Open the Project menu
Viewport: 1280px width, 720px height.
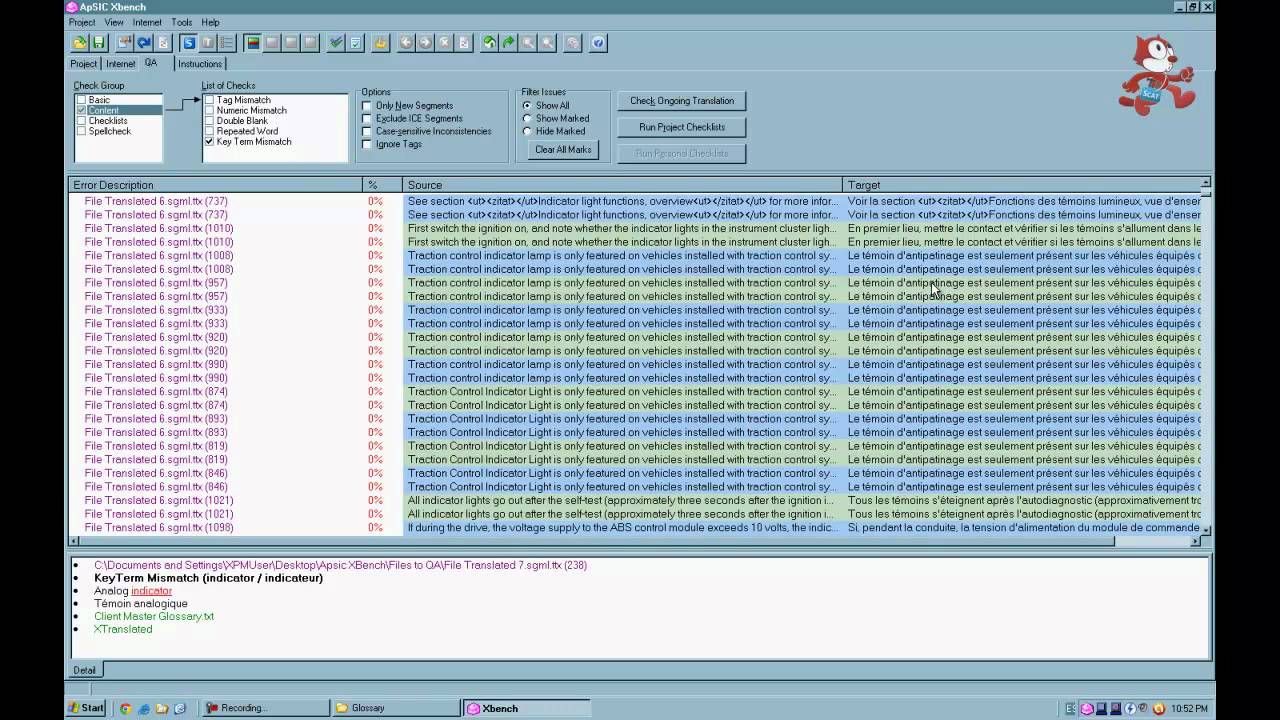tap(82, 22)
